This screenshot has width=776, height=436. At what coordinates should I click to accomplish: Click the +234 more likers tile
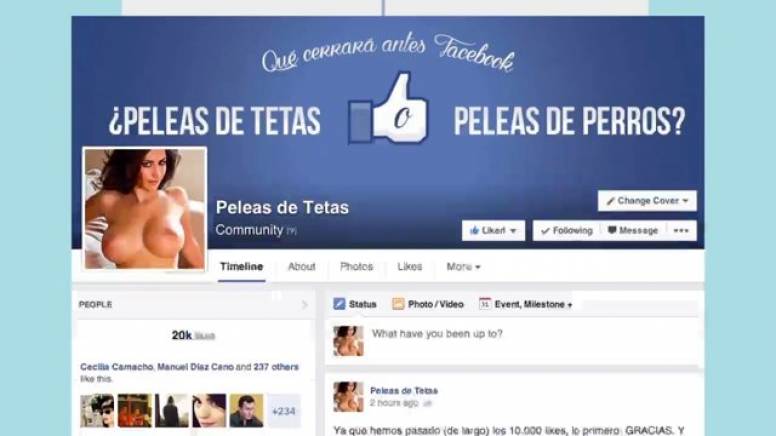click(x=284, y=411)
